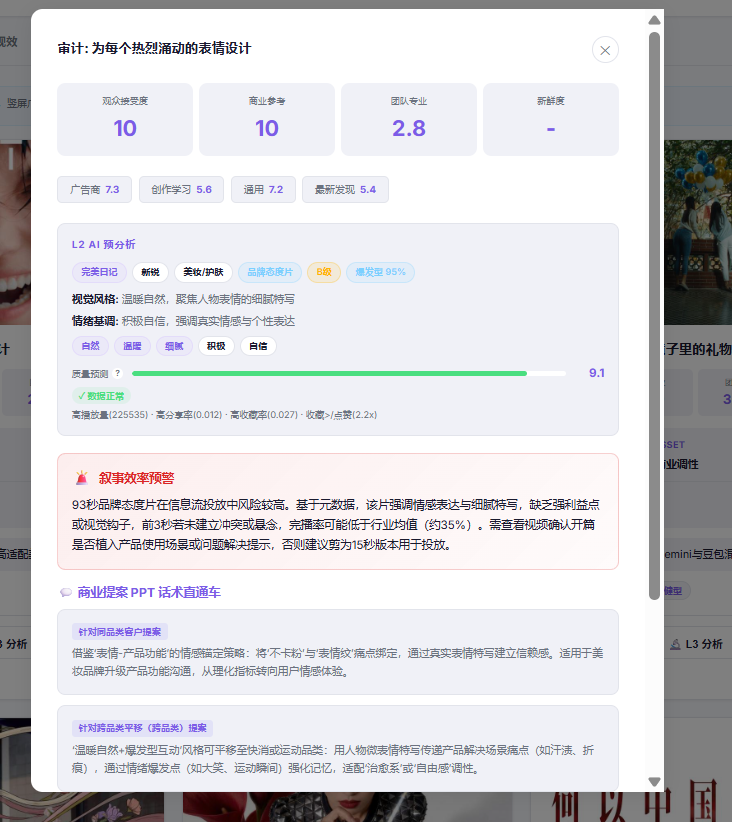Click the 细腻 mood tag
This screenshot has width=732, height=822.
click(x=174, y=346)
